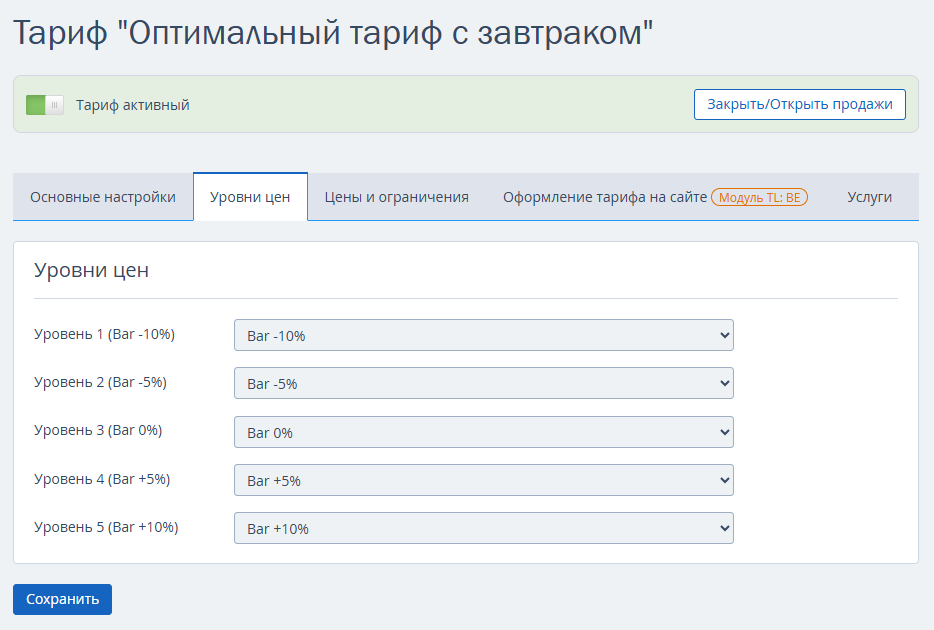Go to the "Услуги" tab
The height and width of the screenshot is (630, 934).
pos(869,197)
